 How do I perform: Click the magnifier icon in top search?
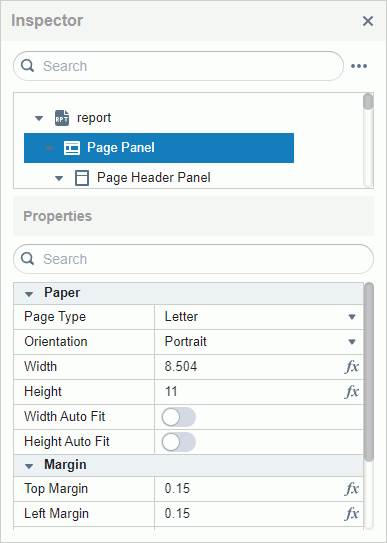click(27, 65)
